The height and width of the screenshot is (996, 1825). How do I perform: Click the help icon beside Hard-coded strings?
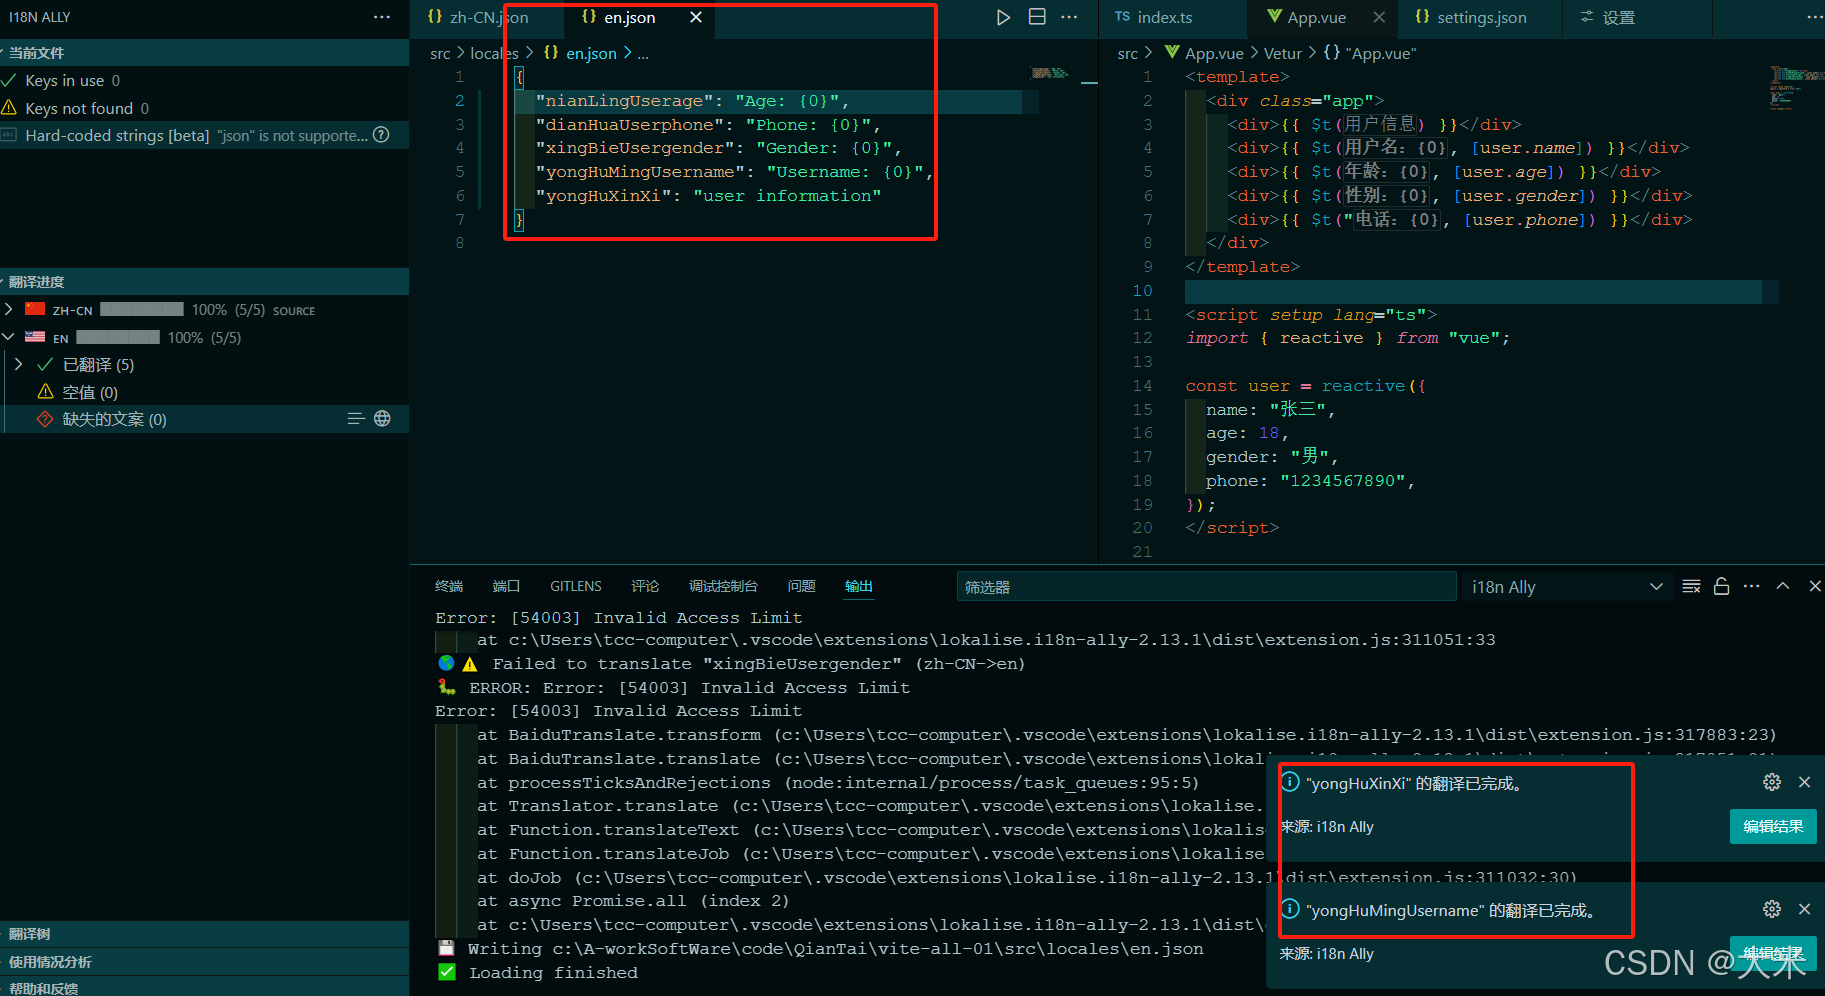pos(381,135)
